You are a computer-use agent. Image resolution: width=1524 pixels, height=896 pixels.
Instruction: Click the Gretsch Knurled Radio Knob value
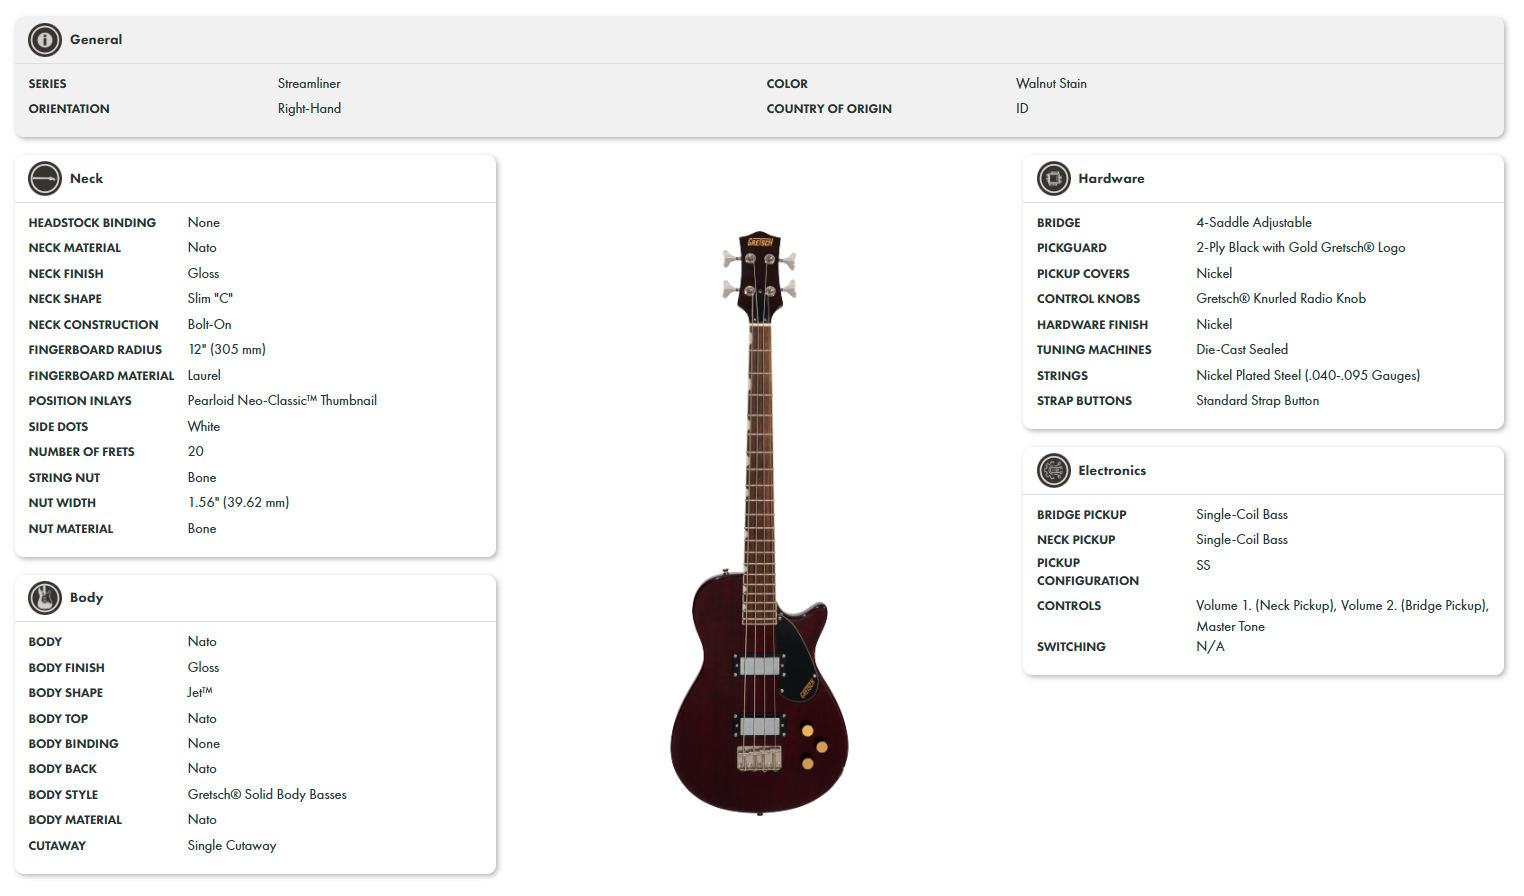coord(1281,299)
